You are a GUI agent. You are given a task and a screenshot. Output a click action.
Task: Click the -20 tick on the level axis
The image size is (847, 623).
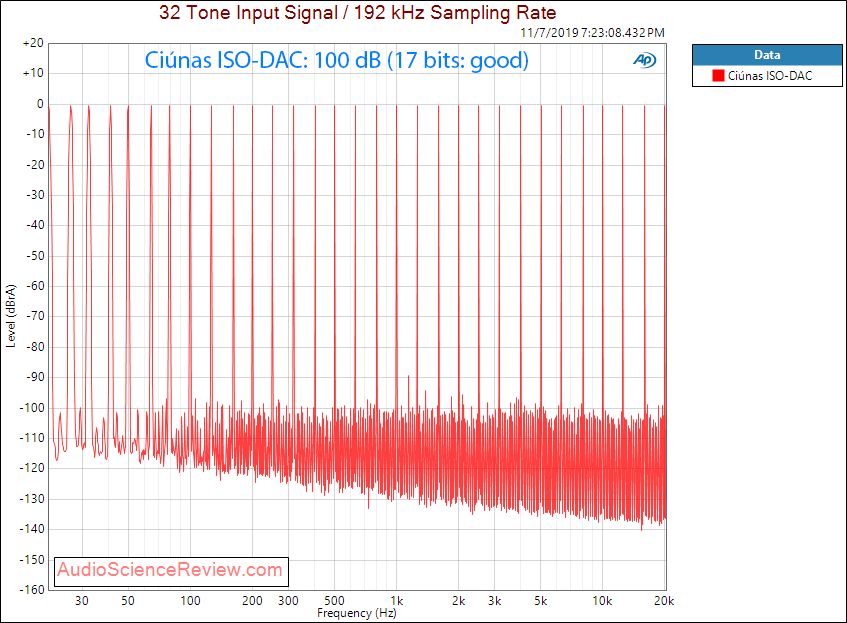pyautogui.click(x=35, y=165)
